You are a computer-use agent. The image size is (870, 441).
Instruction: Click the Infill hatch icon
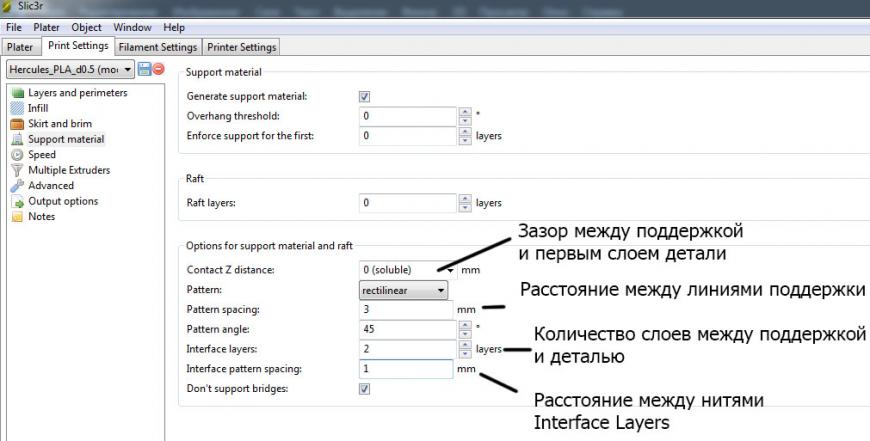pyautogui.click(x=17, y=108)
